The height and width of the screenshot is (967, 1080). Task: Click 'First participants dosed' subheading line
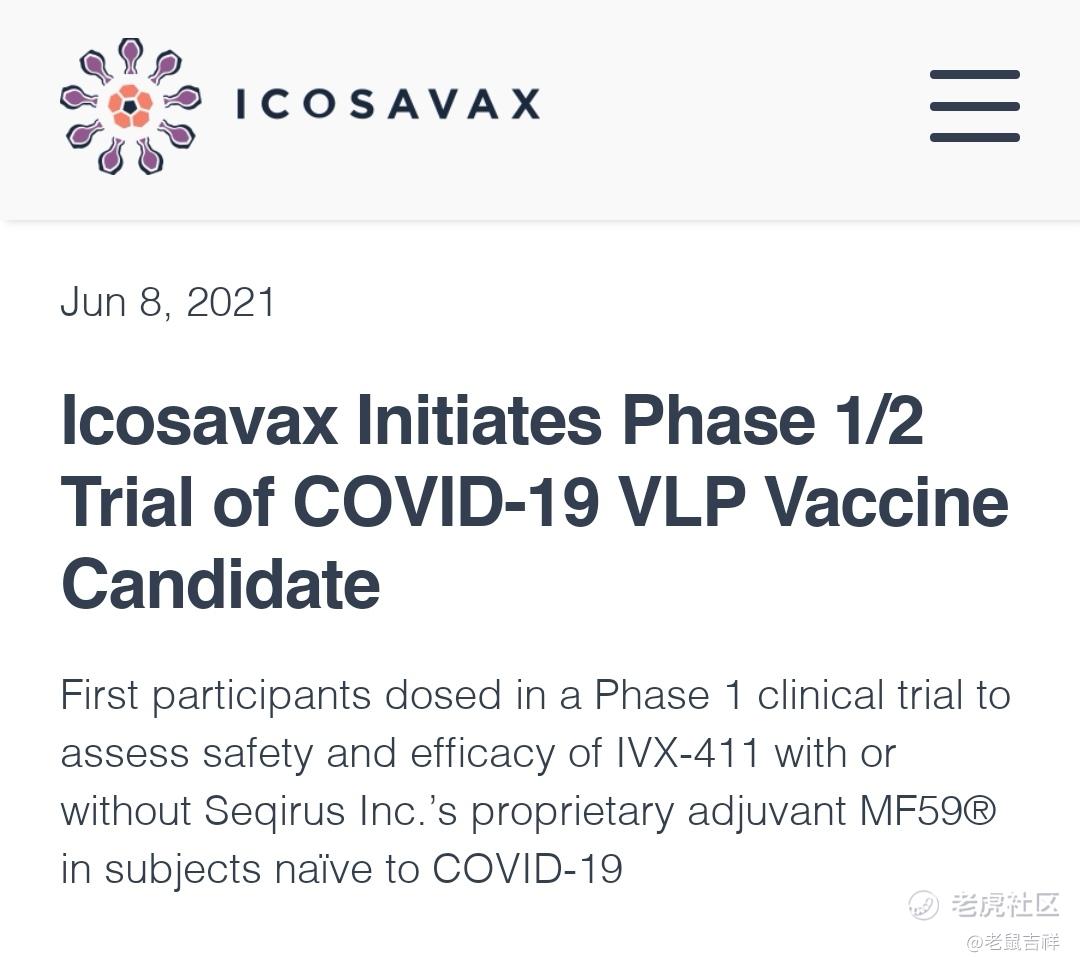281,696
